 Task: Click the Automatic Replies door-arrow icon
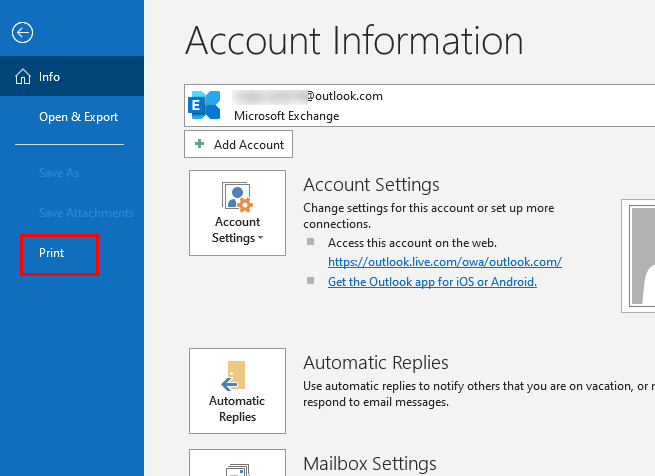[x=233, y=376]
